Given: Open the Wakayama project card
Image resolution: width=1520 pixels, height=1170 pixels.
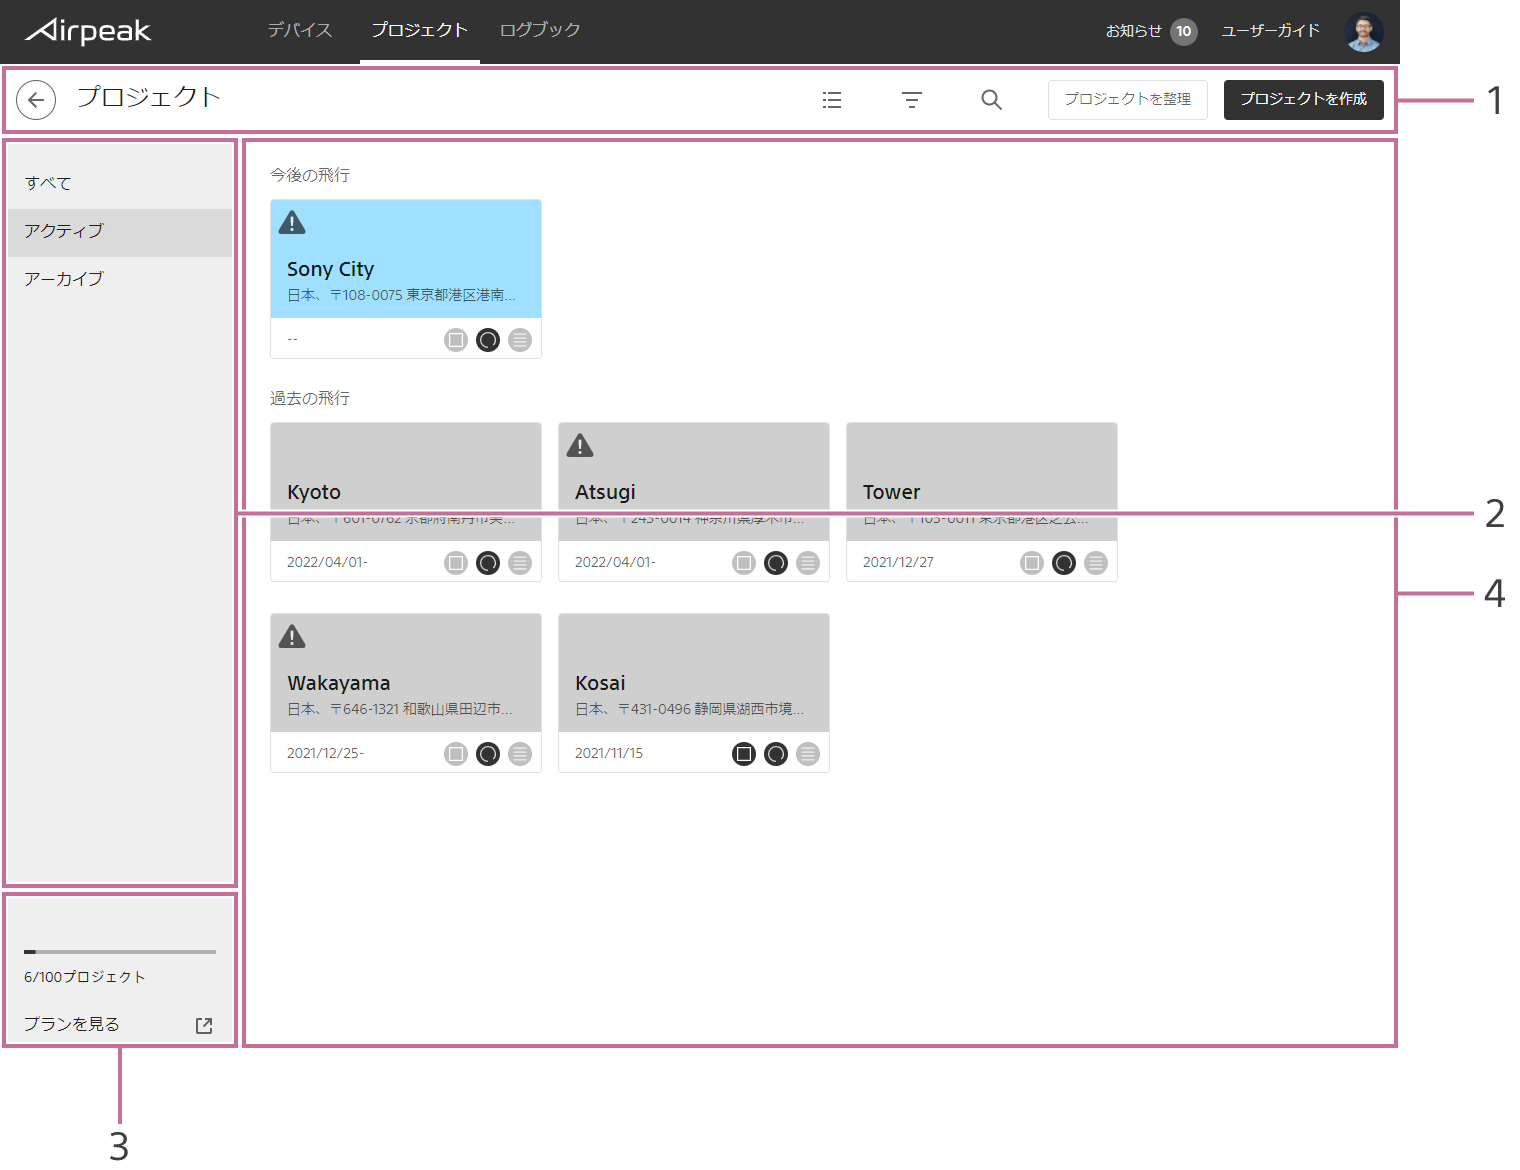Looking at the screenshot, I should [406, 693].
